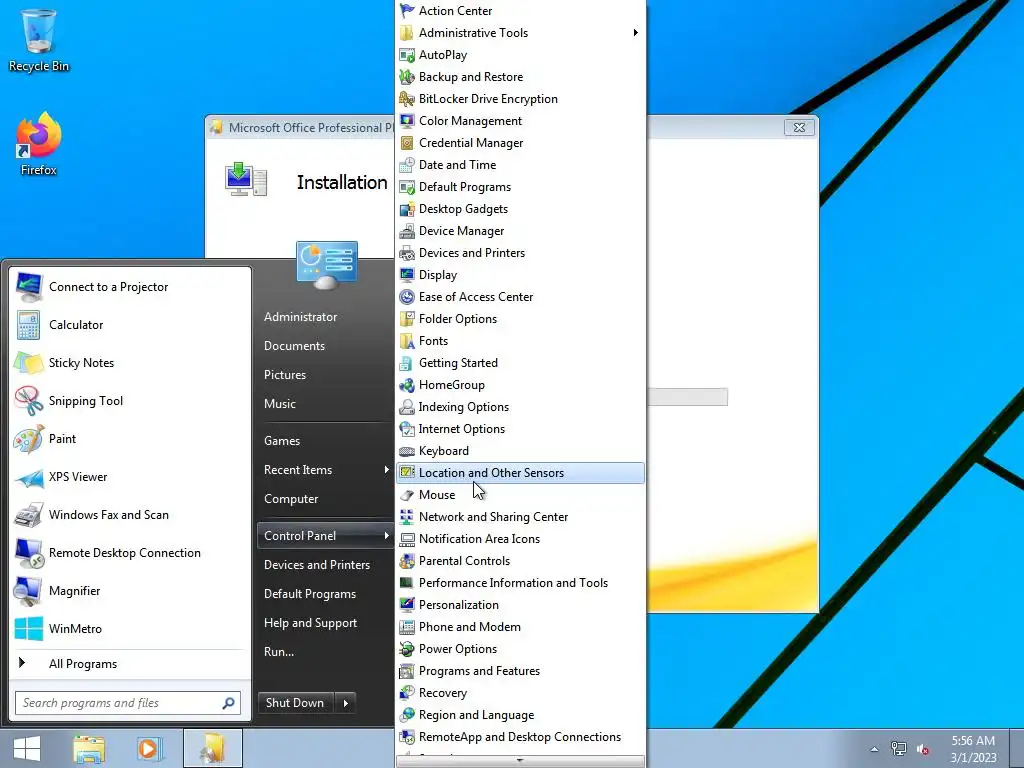Click Administrator user picture
This screenshot has width=1024, height=768.
(327, 265)
